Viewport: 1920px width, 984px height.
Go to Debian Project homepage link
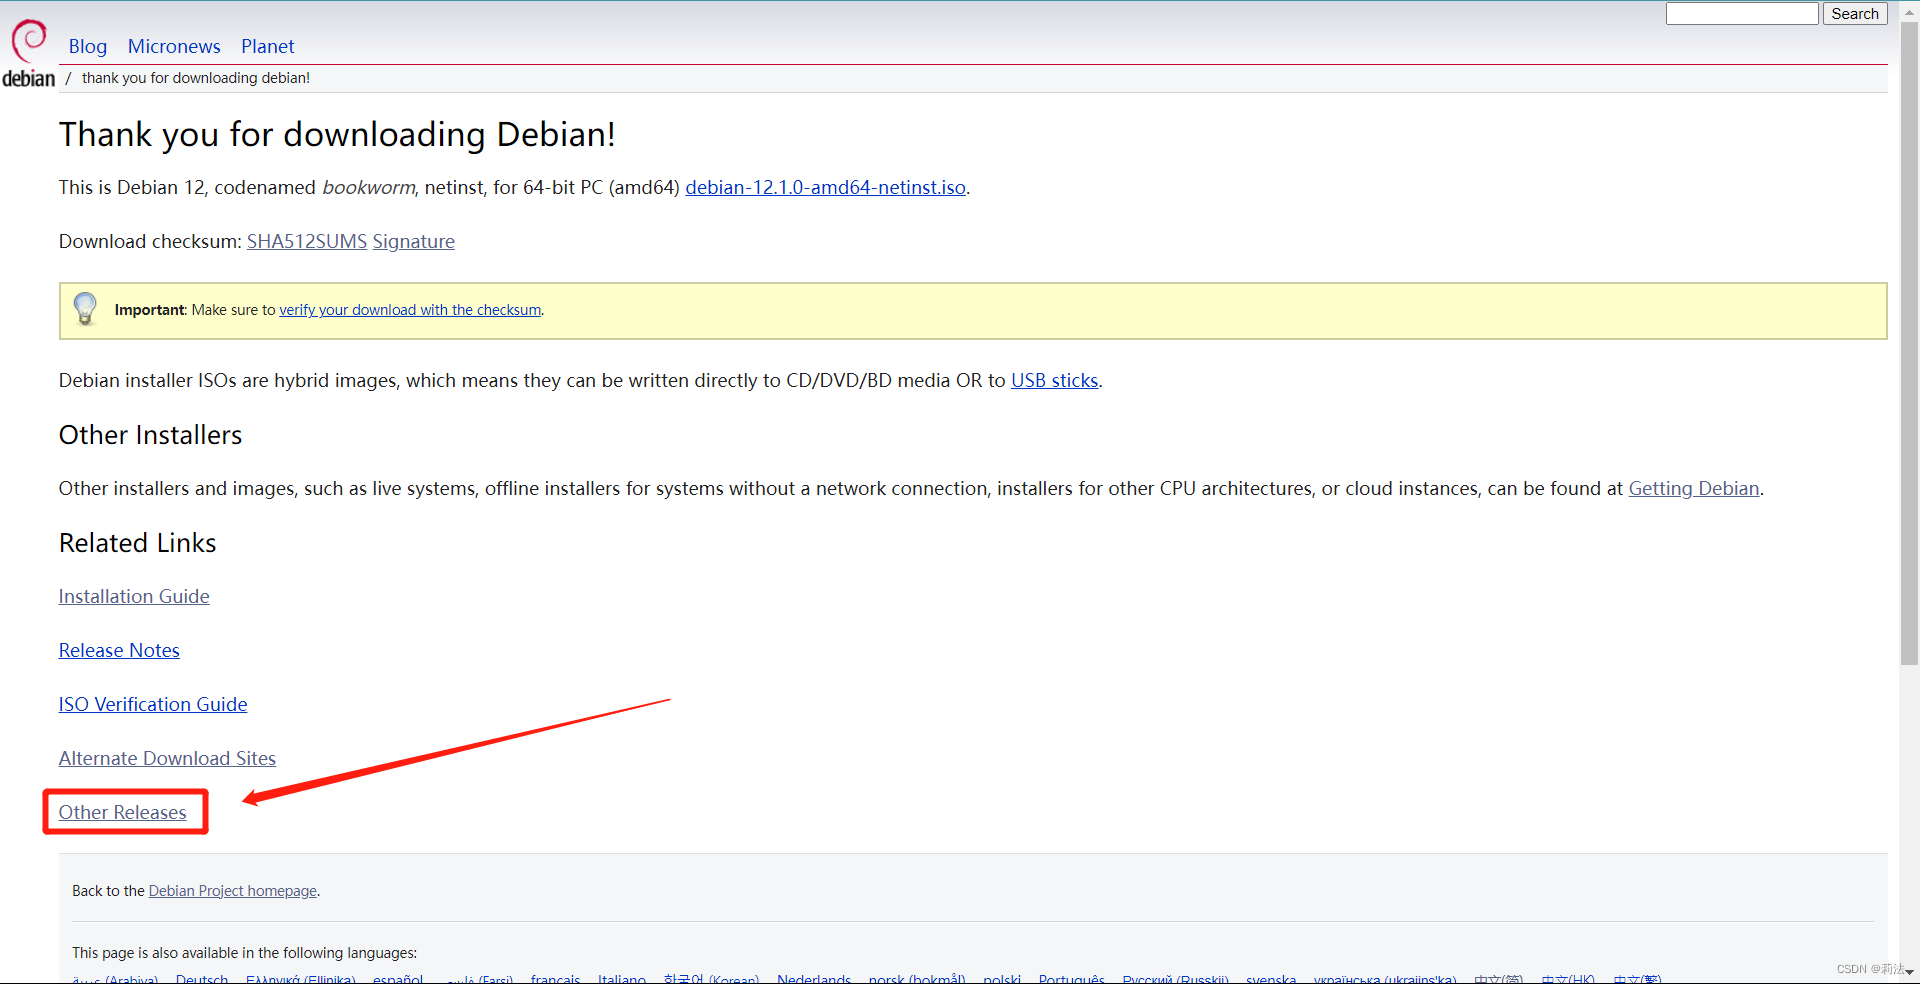[233, 891]
